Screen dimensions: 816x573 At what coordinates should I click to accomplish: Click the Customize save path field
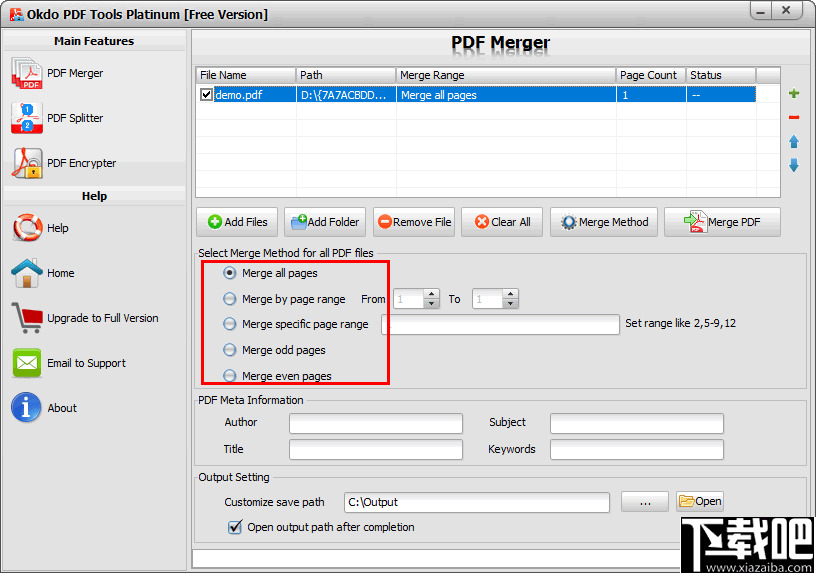pos(477,502)
